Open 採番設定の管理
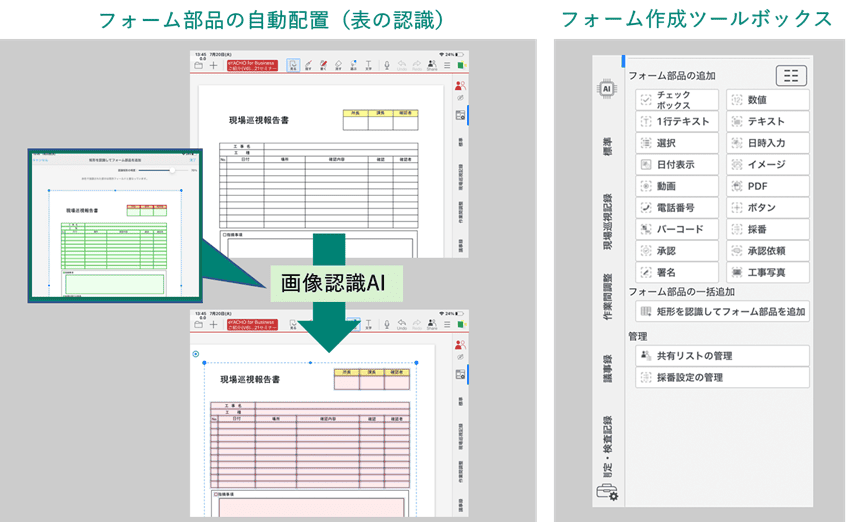847x522 pixels. pyautogui.click(x=722, y=378)
